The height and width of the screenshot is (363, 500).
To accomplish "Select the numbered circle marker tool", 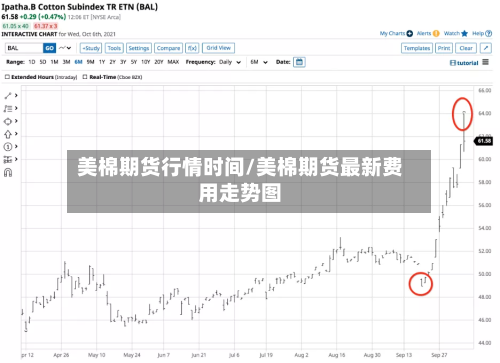I will pos(8,147).
